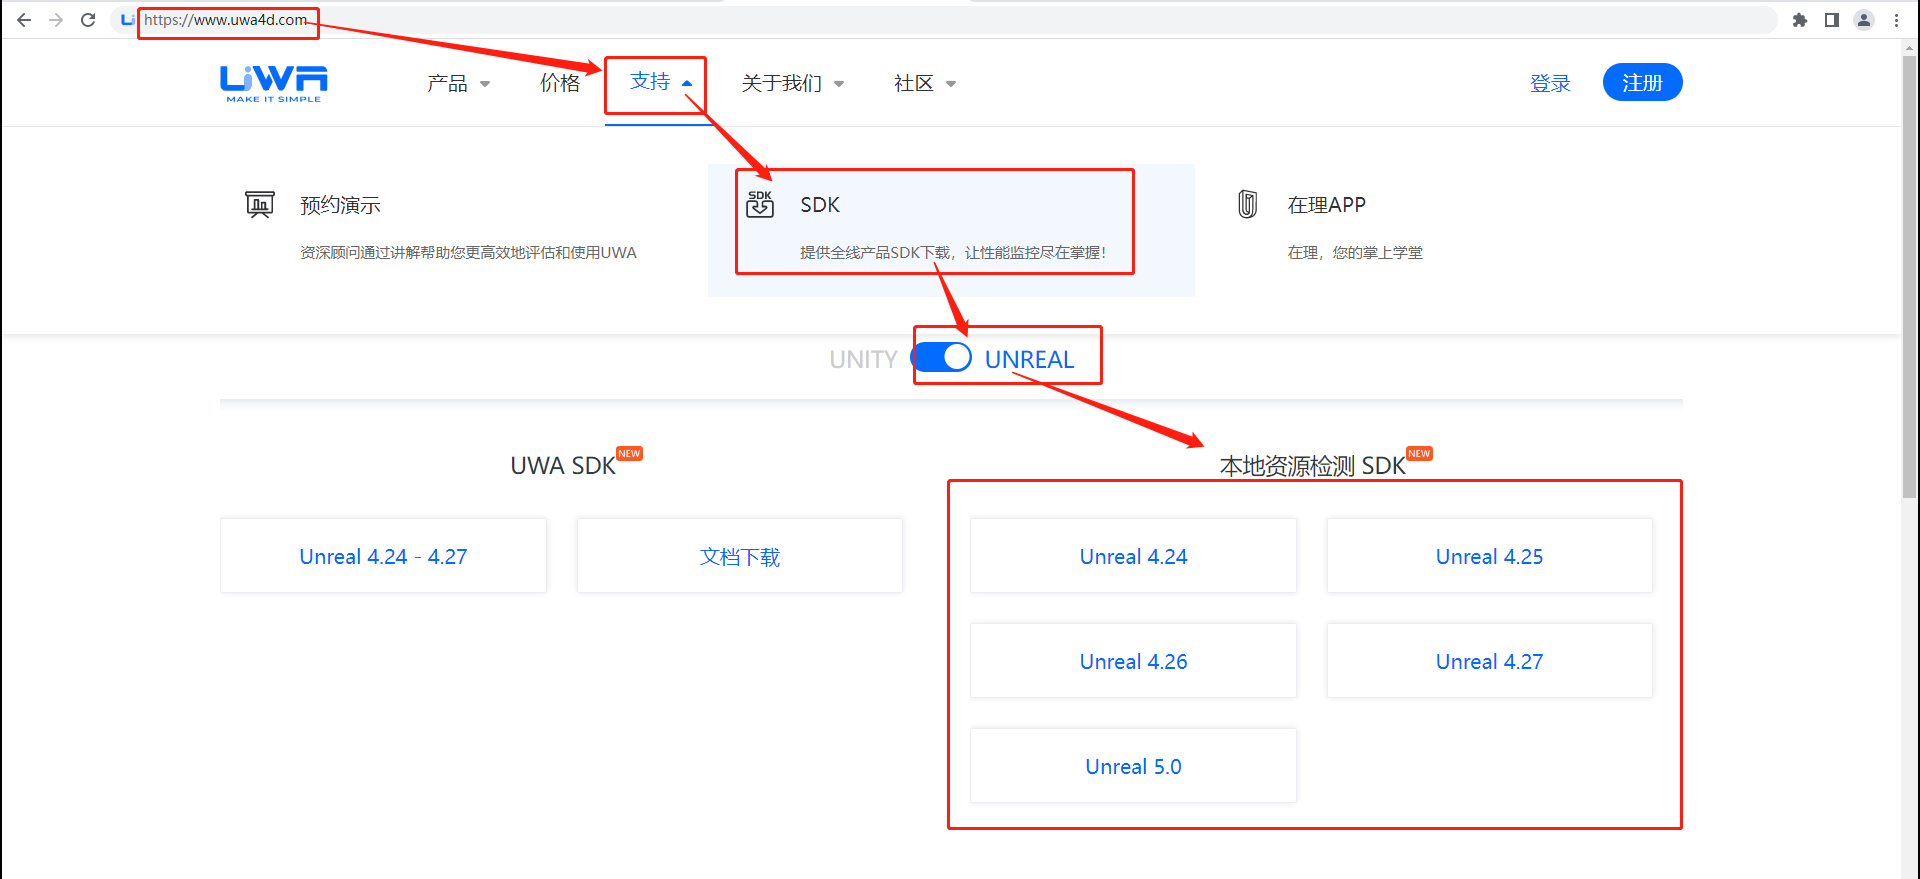Switch the UNITY/UNREAL toggle

coord(942,358)
